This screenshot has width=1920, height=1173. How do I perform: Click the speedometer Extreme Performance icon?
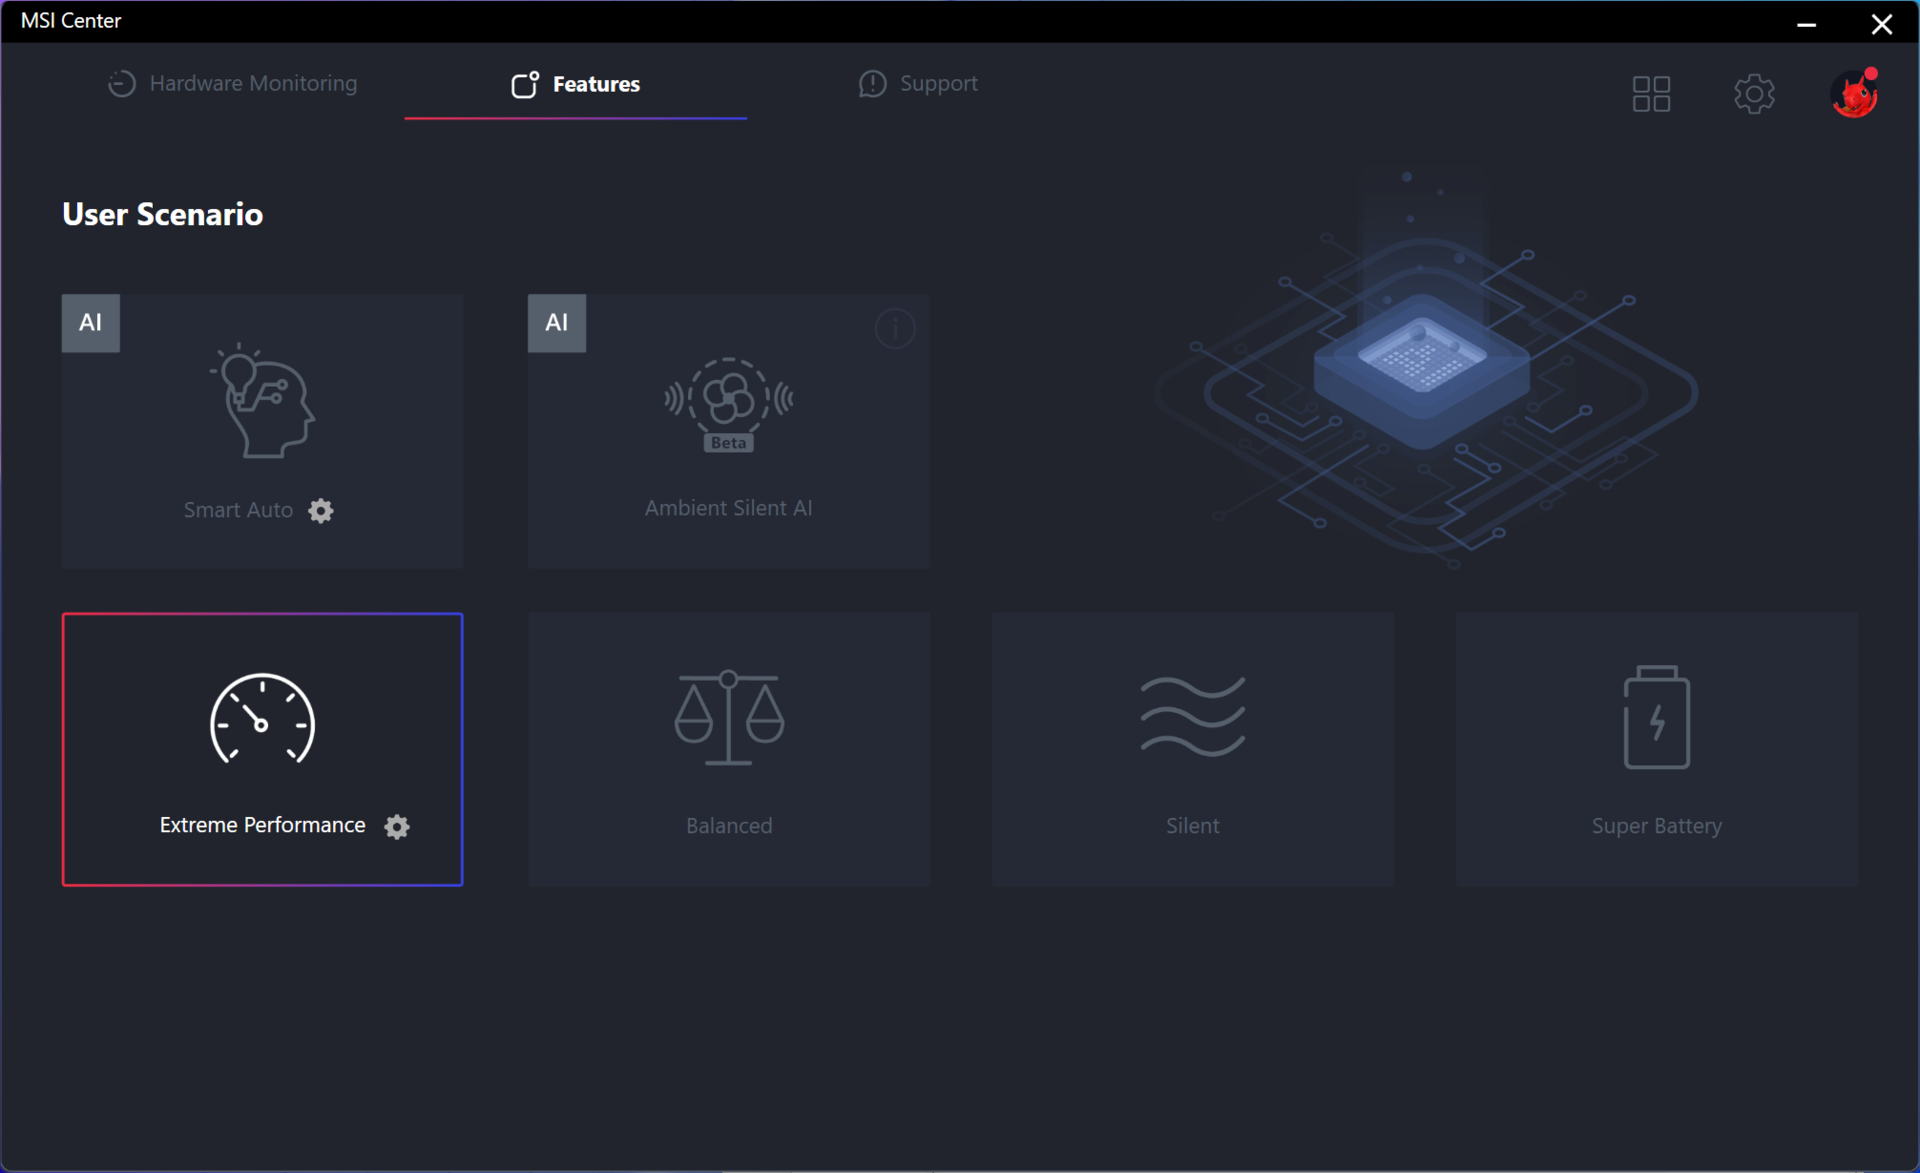coord(262,719)
